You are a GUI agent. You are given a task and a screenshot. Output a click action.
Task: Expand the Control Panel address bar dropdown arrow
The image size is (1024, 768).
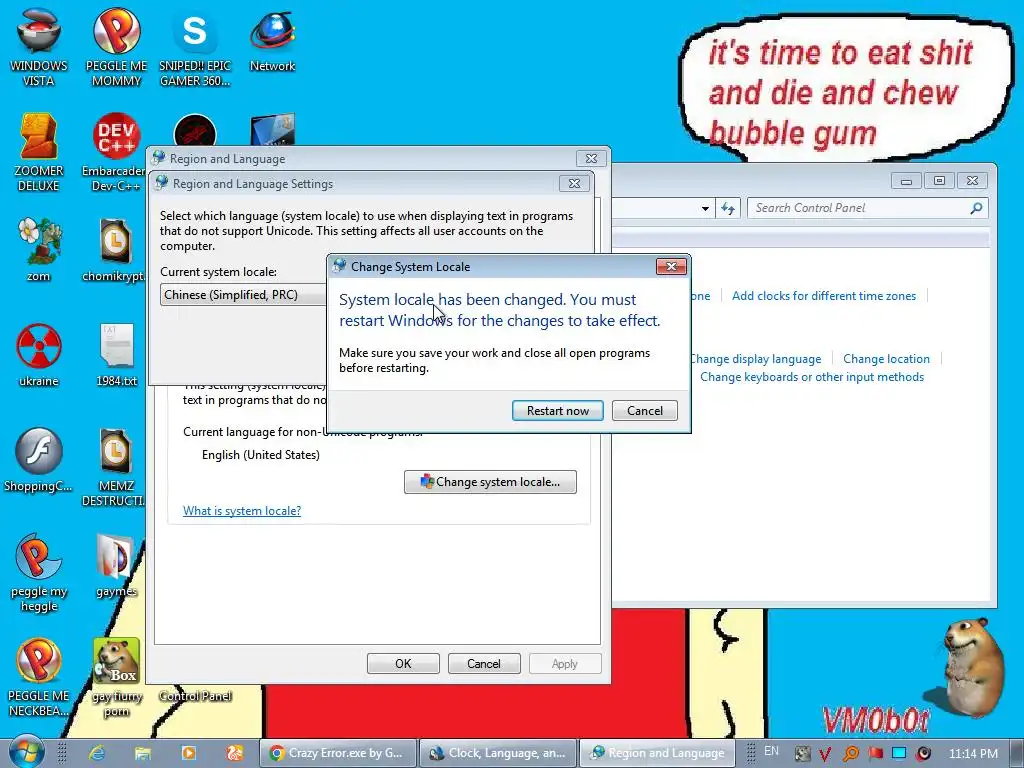(705, 208)
